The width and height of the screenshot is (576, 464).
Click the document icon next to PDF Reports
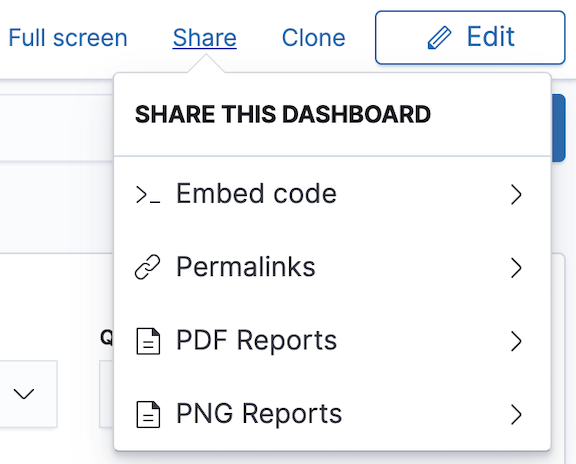tap(148, 341)
